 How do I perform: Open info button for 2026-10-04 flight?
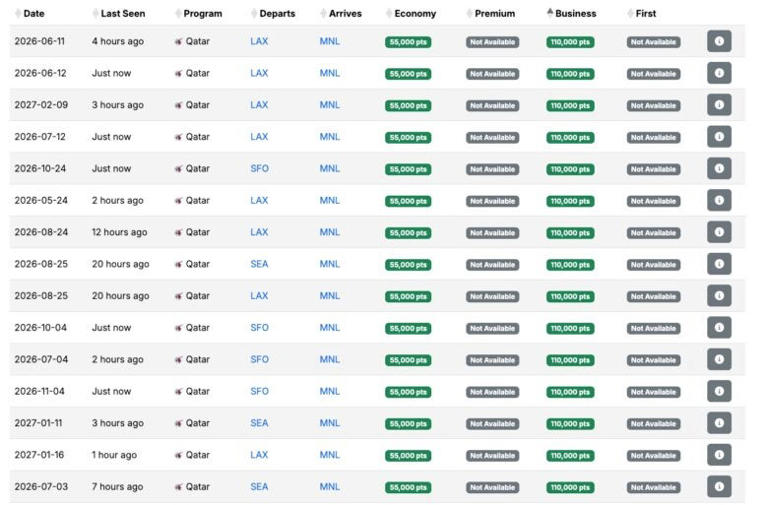(x=719, y=328)
